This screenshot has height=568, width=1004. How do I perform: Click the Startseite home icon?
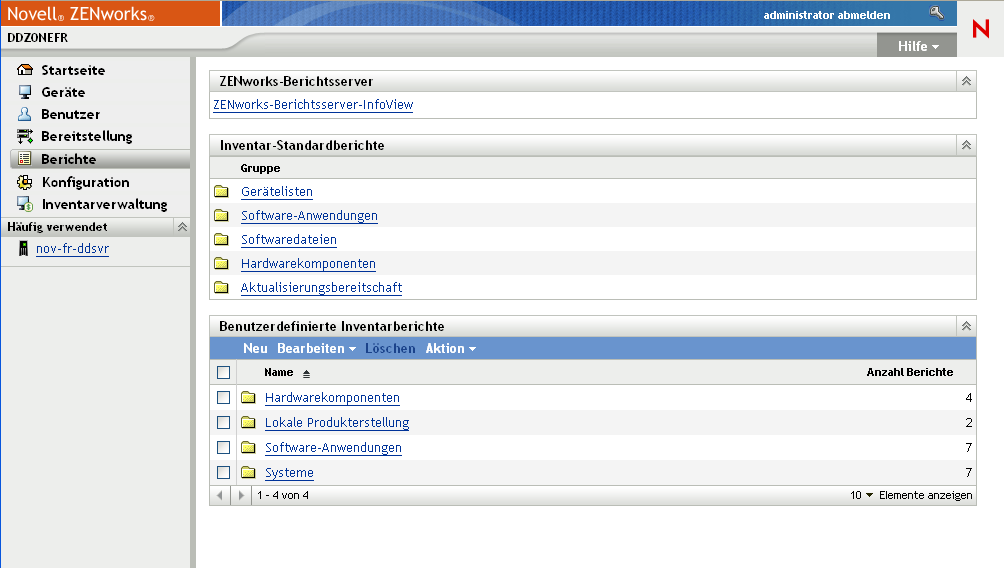pyautogui.click(x=25, y=70)
